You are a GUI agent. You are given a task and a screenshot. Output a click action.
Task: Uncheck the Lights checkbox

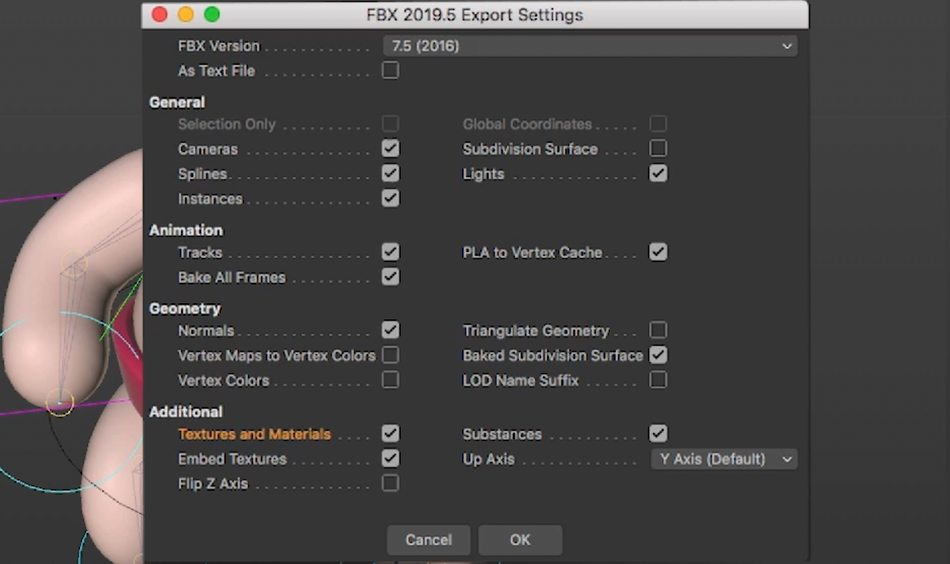point(658,173)
